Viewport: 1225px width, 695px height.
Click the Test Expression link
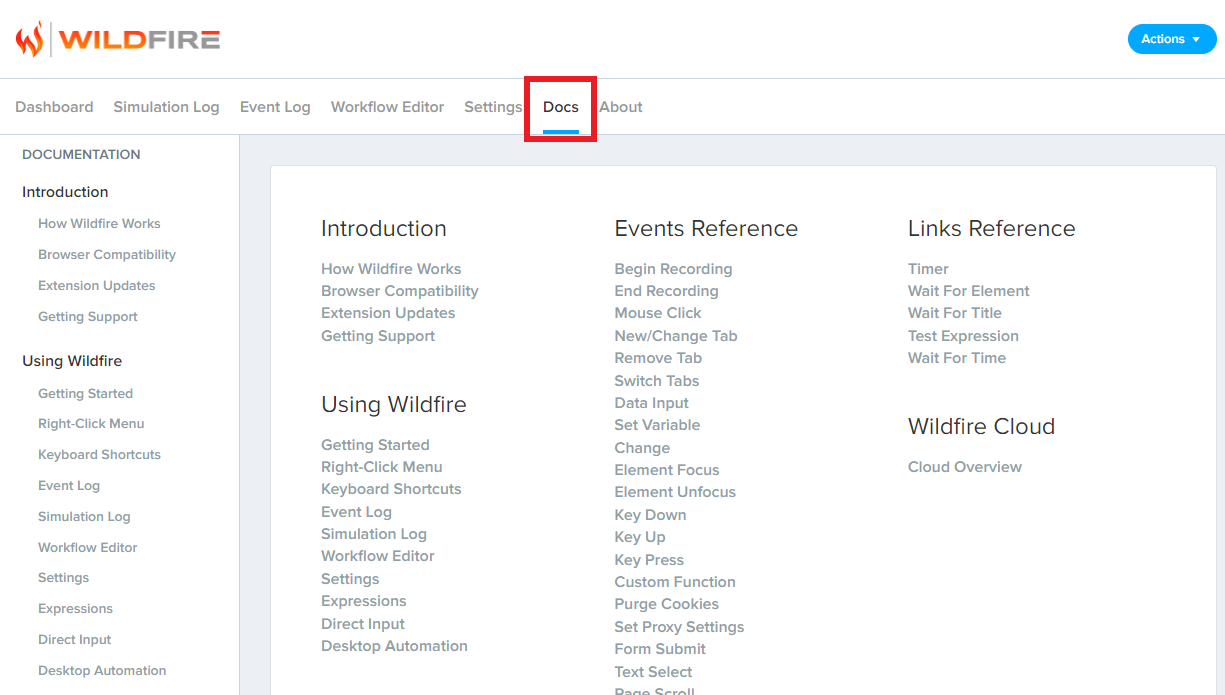pyautogui.click(x=963, y=336)
